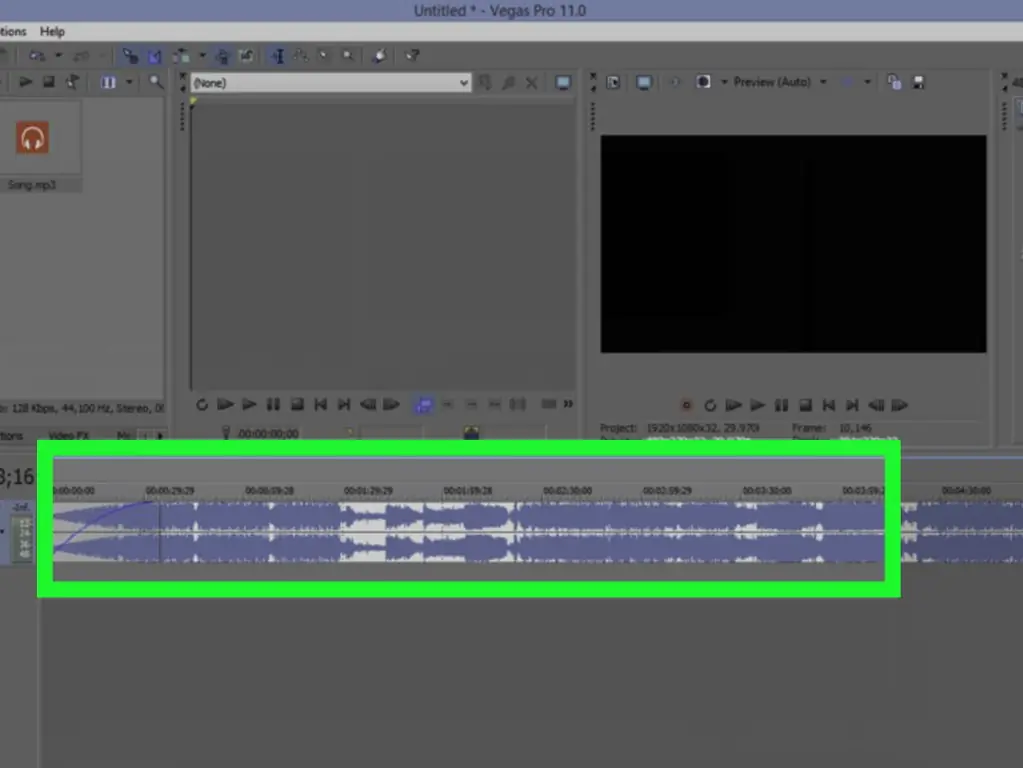
Task: Toggle Auto Preview in Project Media toolbar
Action: (72, 82)
